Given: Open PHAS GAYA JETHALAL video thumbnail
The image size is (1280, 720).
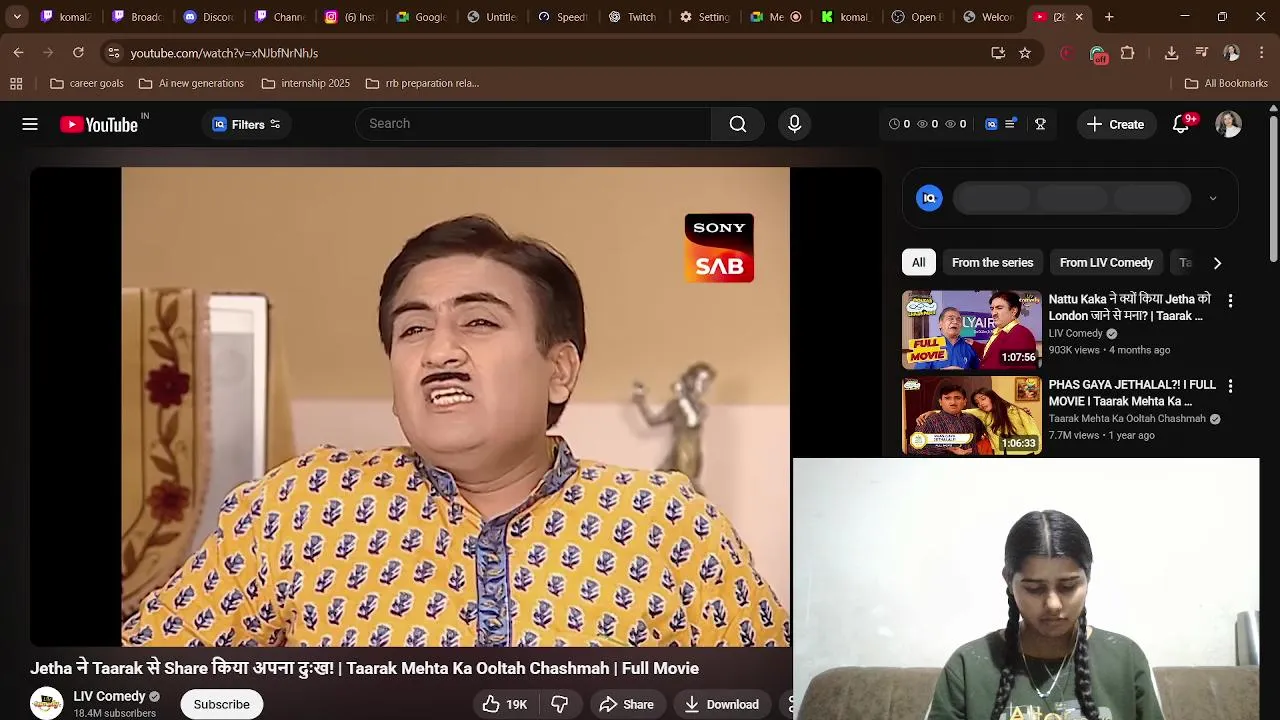Looking at the screenshot, I should [x=972, y=415].
